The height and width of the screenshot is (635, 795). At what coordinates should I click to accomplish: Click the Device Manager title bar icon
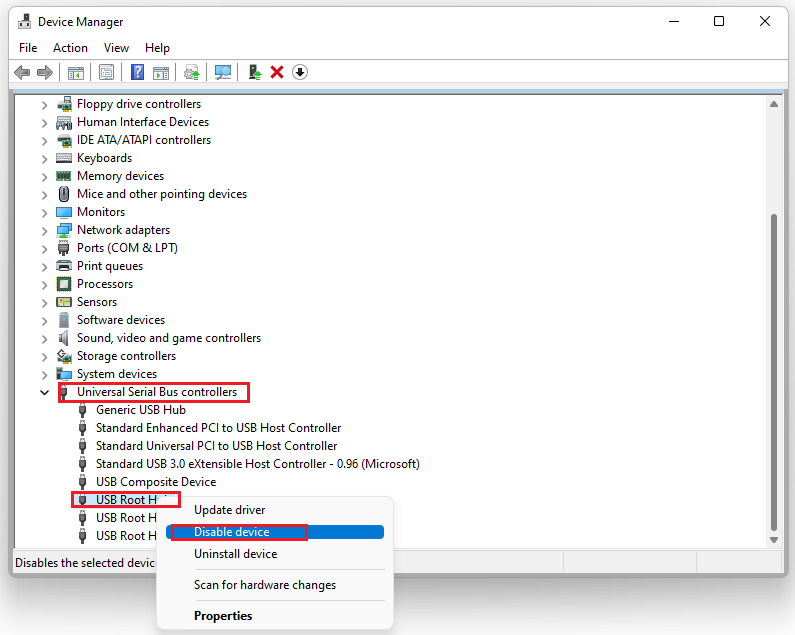click(x=24, y=21)
